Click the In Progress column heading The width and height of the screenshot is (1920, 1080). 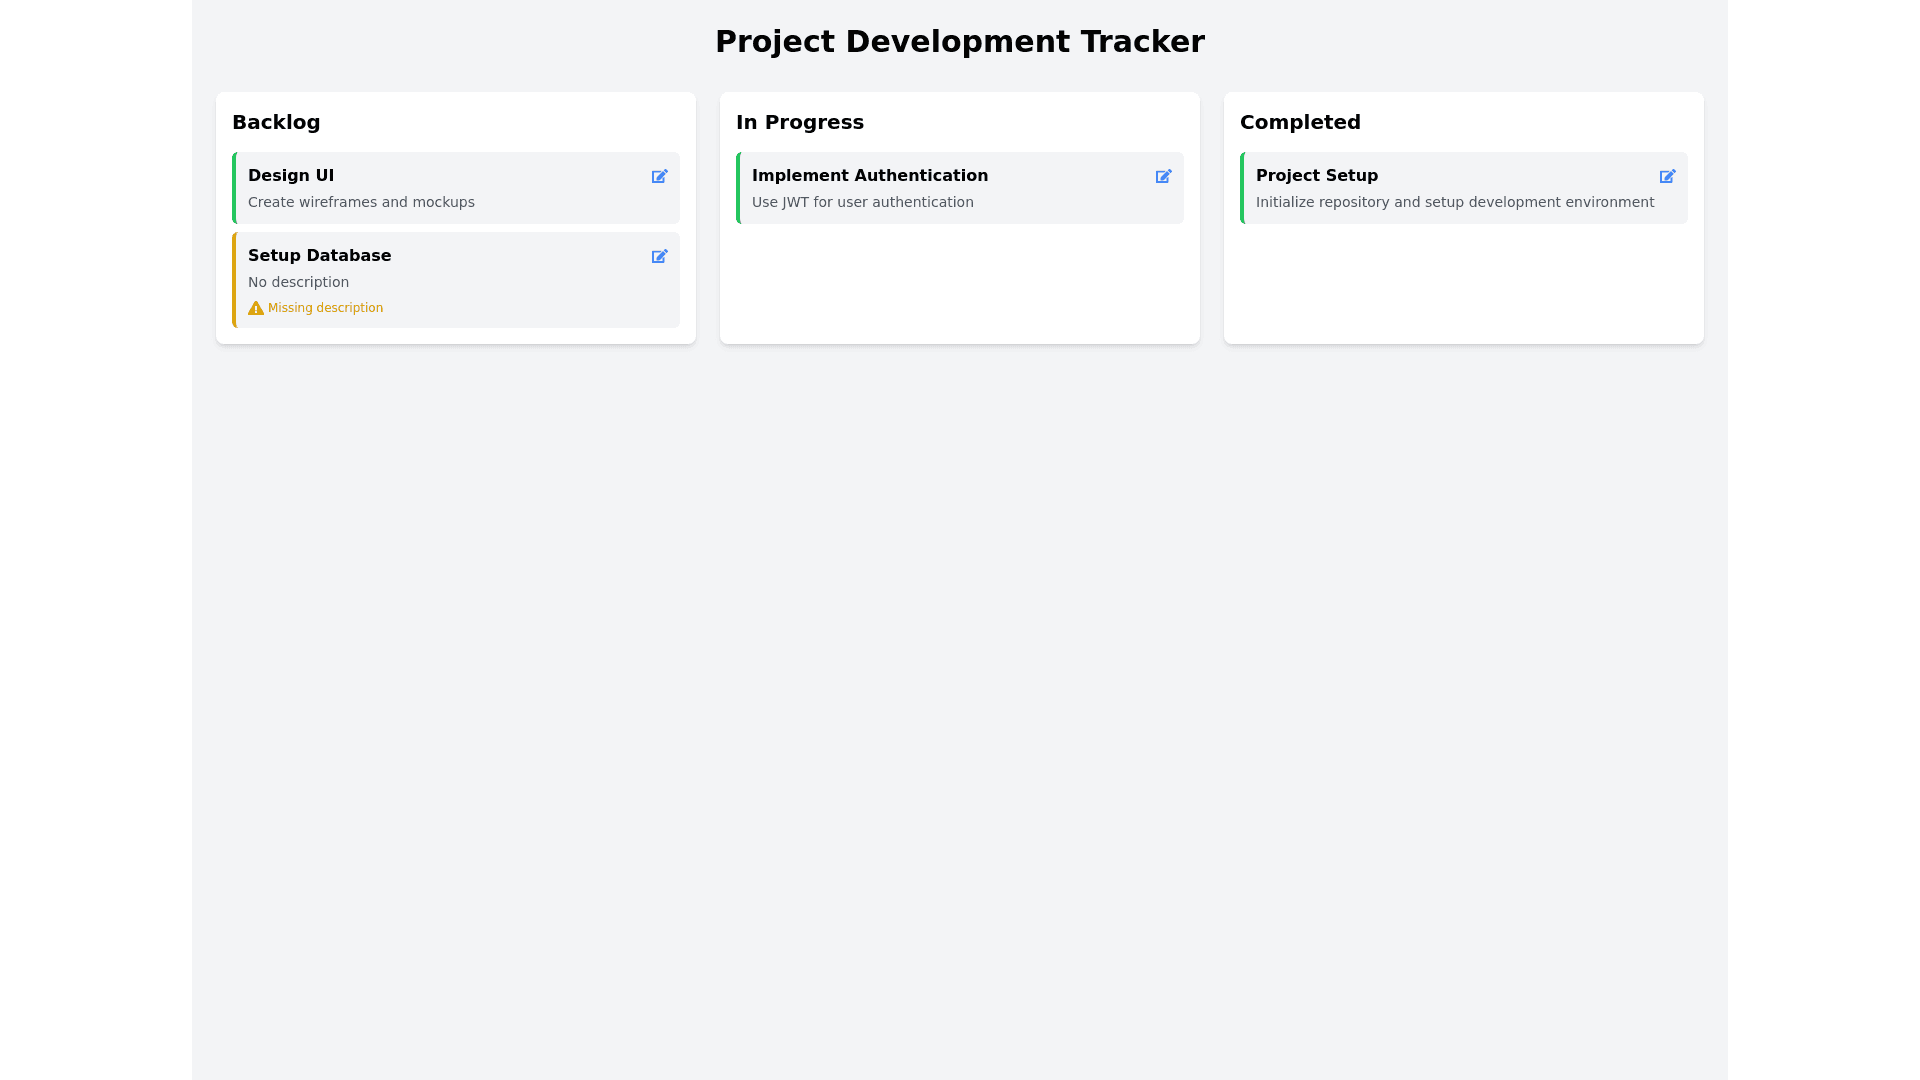click(799, 122)
